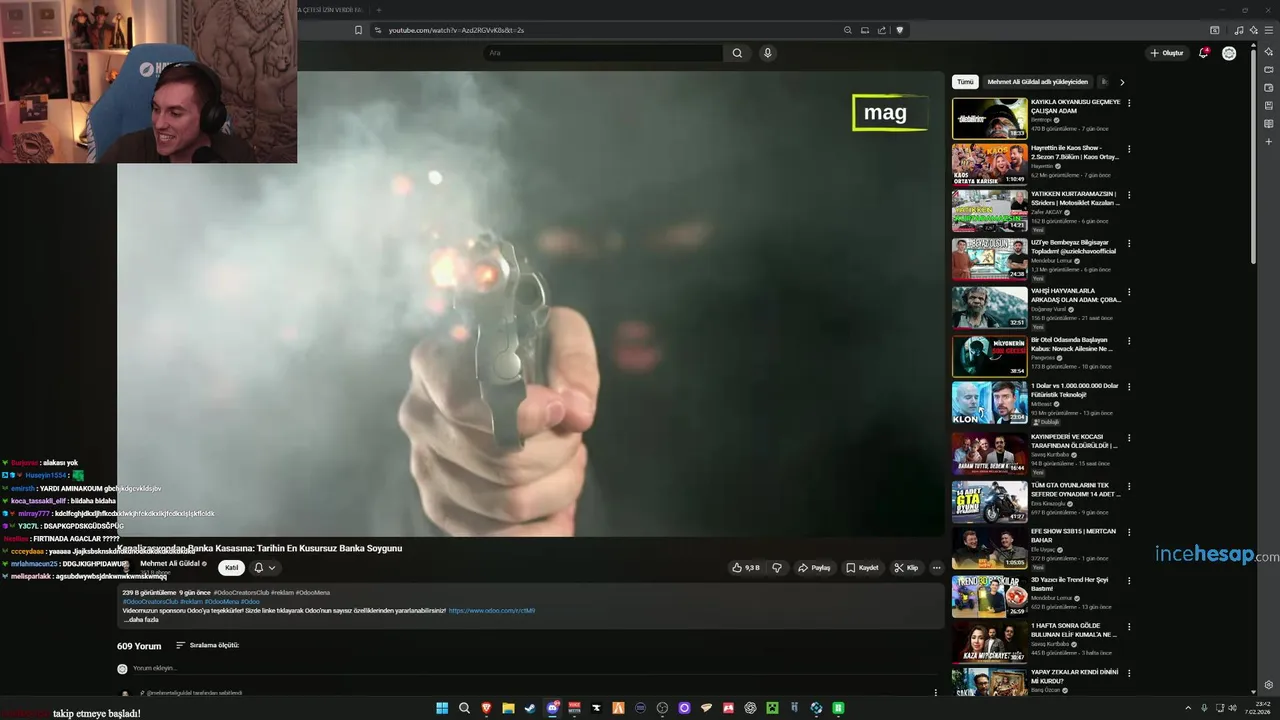Click the YouTube search magnifier button

(737, 53)
